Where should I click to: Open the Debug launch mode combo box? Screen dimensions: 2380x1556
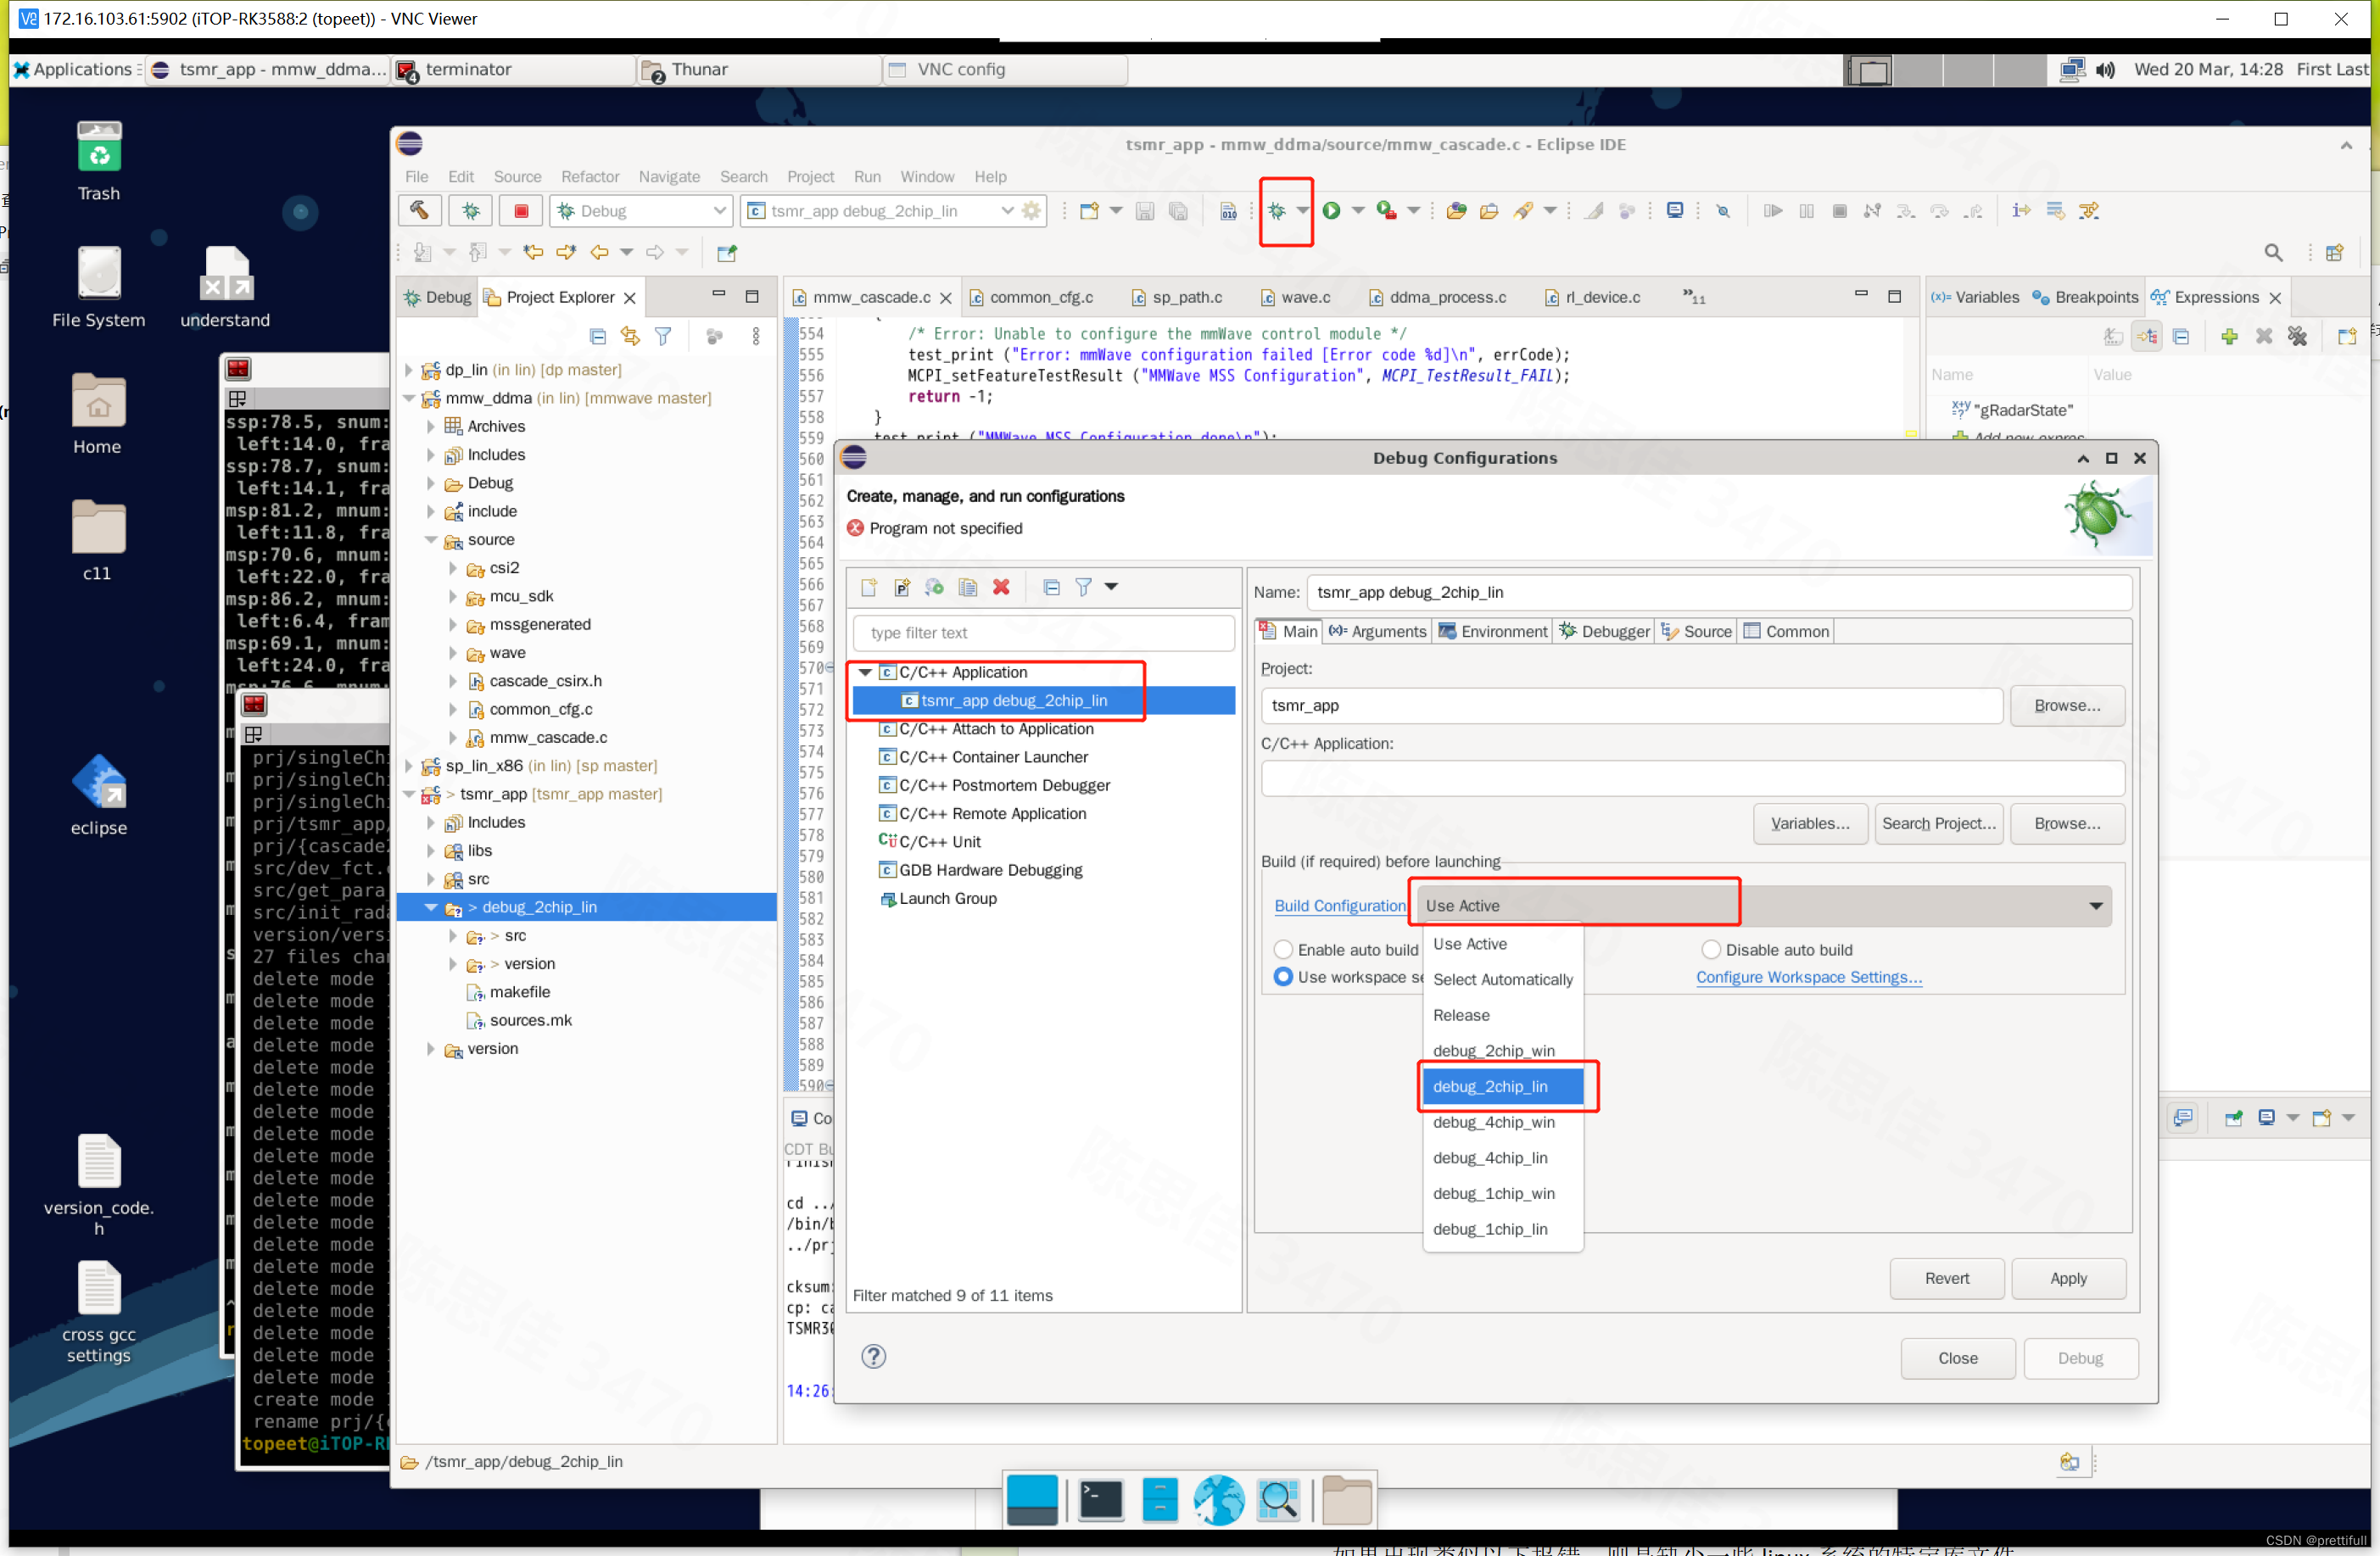(x=642, y=211)
